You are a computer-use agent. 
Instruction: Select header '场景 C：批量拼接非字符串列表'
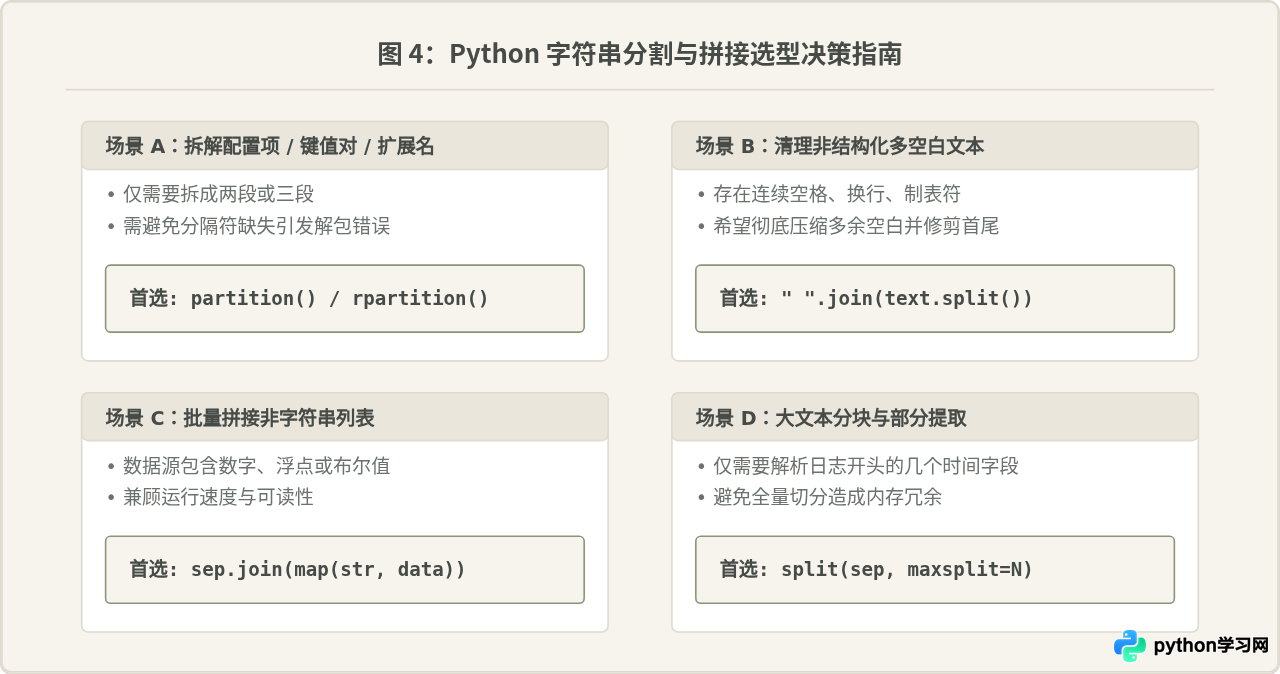345,417
